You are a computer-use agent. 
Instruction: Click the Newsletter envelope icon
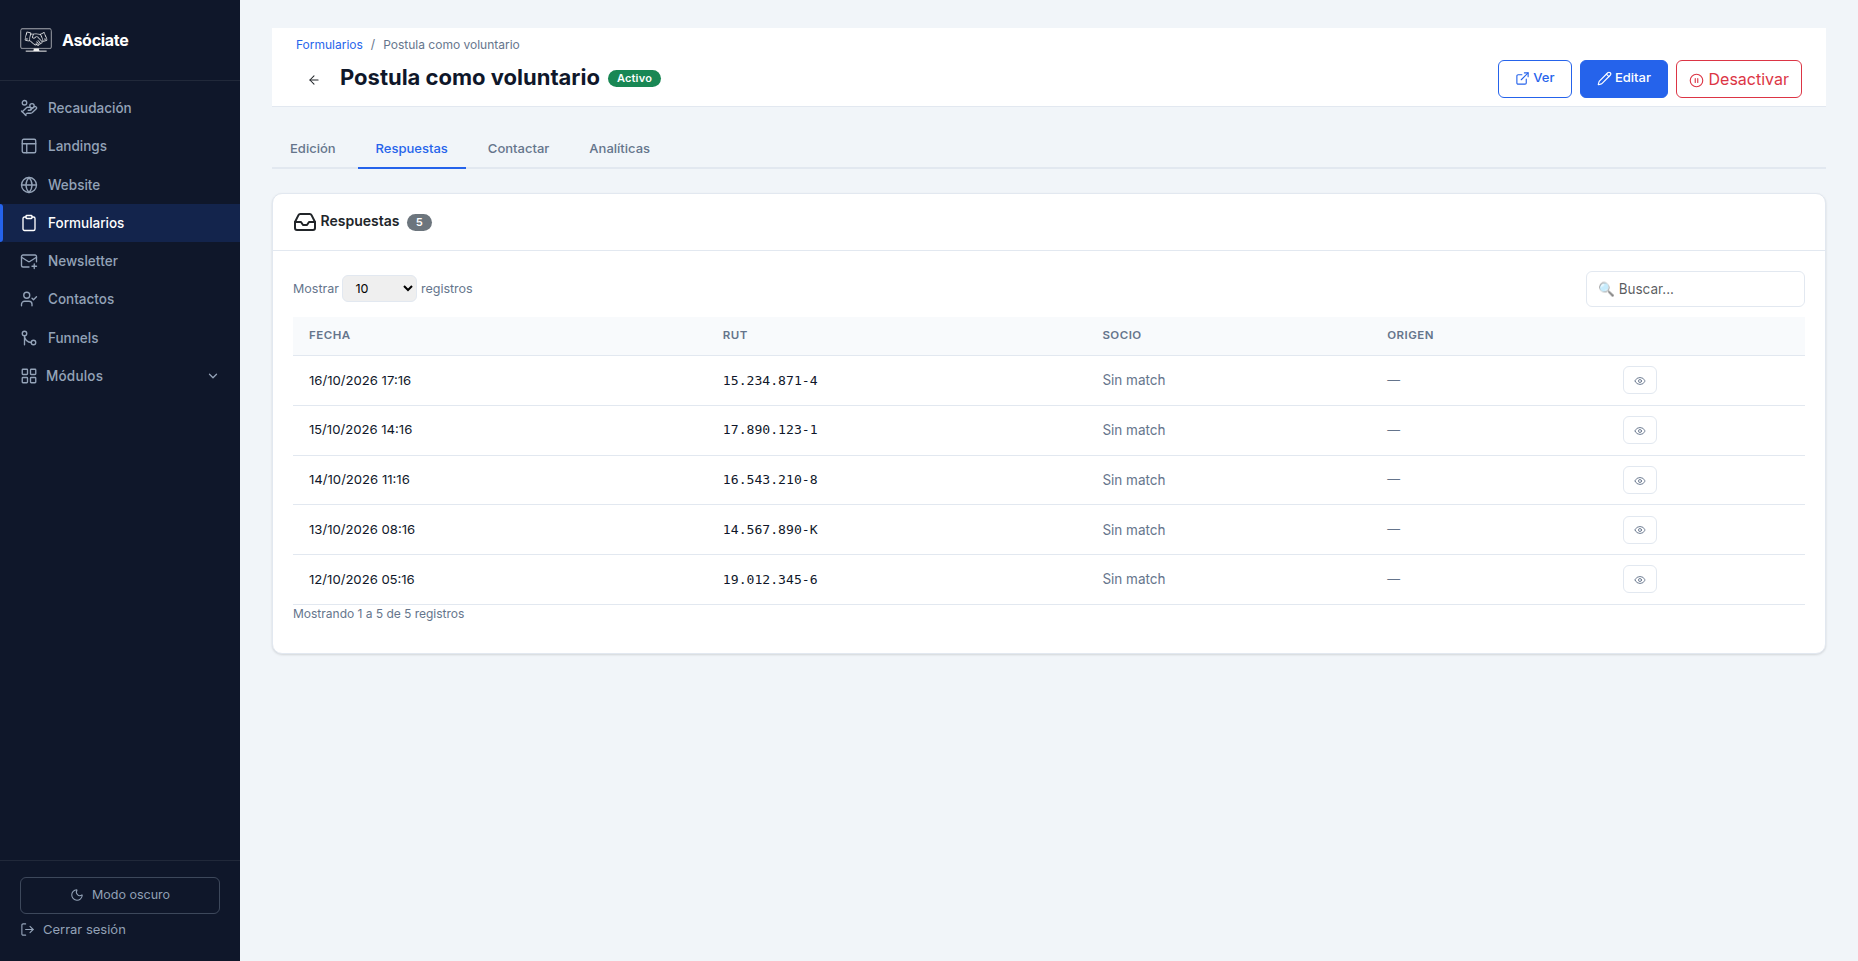[x=29, y=261]
